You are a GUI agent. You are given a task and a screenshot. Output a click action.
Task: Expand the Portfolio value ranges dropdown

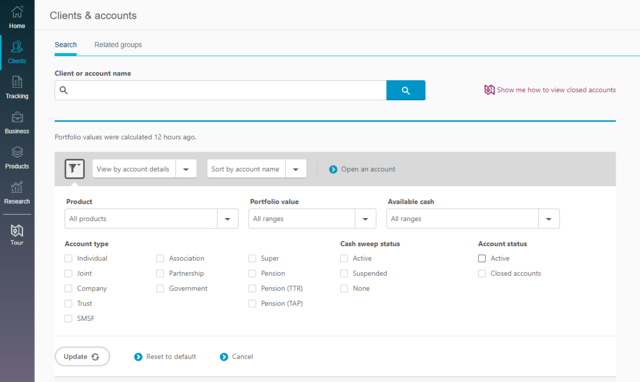312,219
